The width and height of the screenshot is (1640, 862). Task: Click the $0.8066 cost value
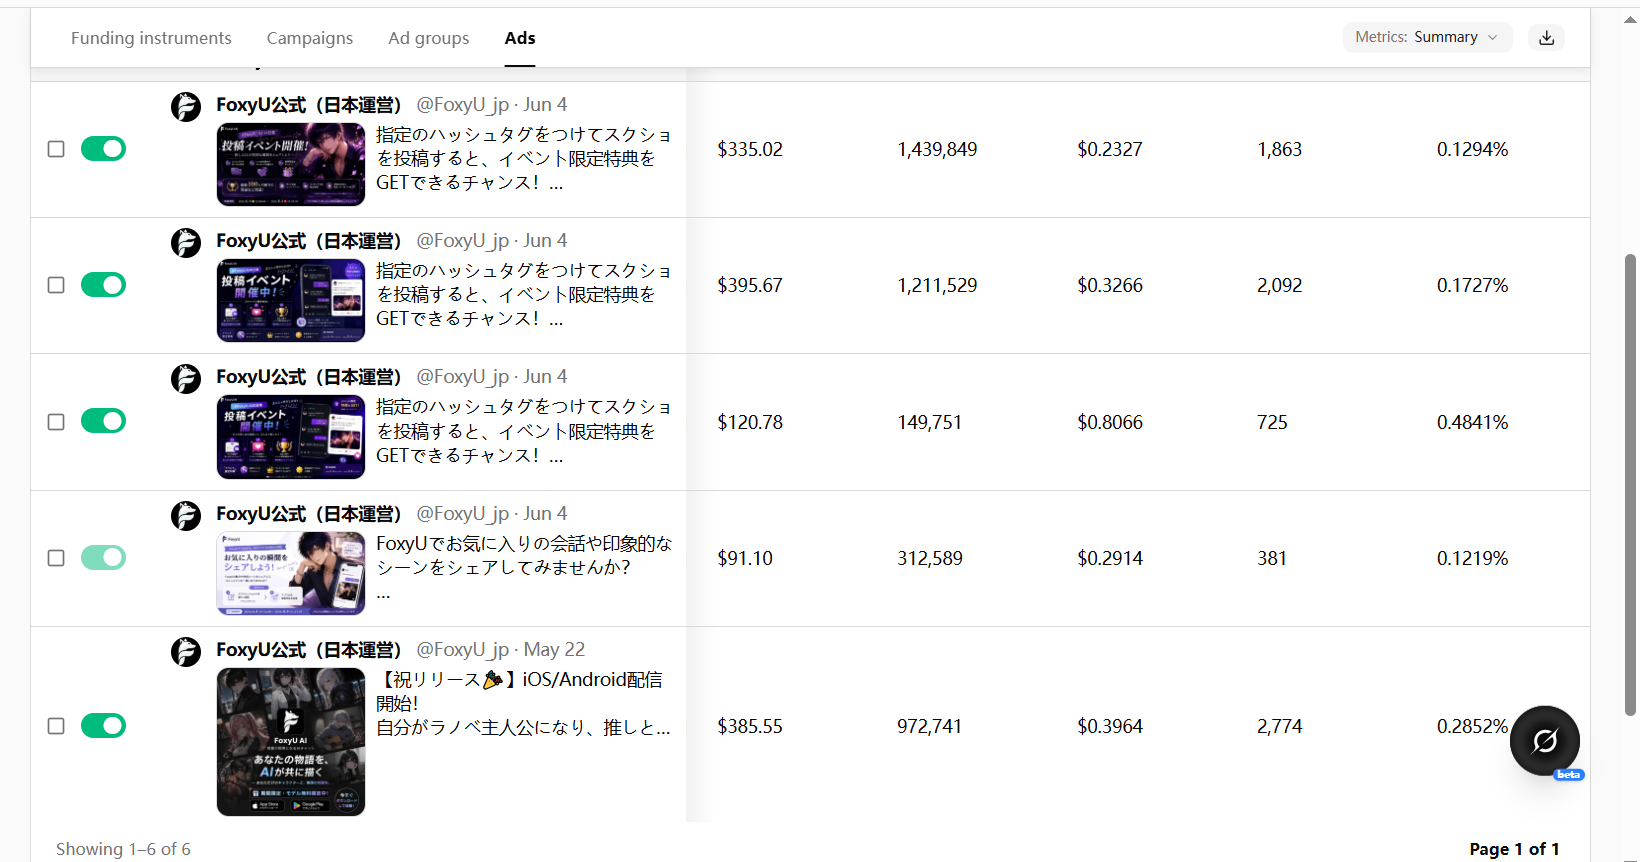click(x=1110, y=422)
